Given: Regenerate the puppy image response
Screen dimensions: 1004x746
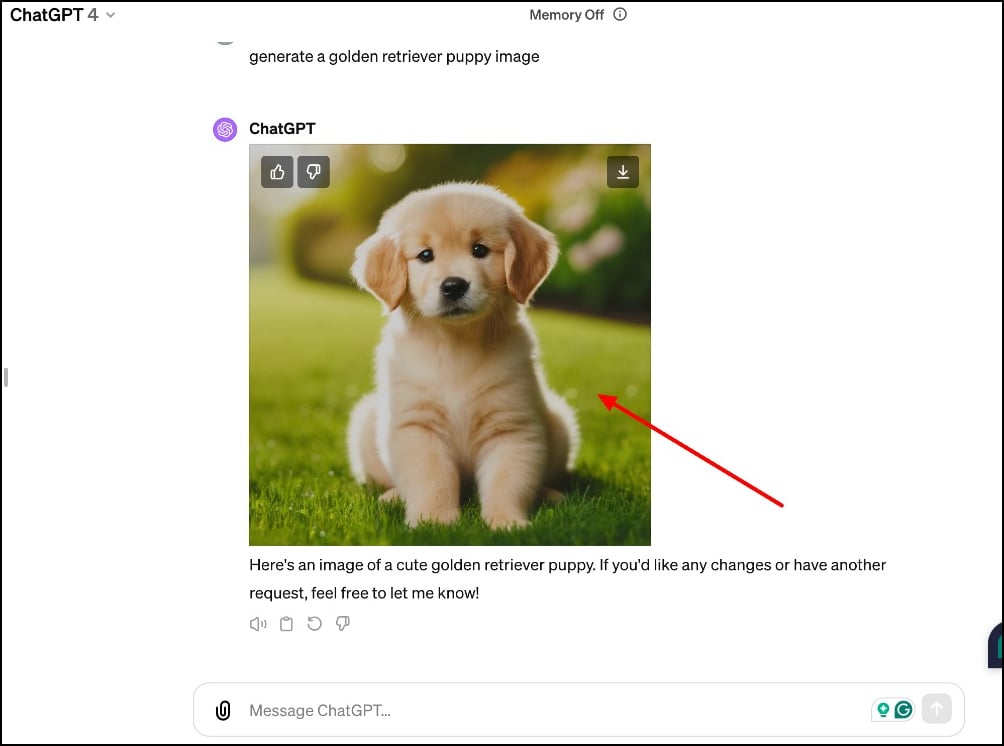Looking at the screenshot, I should coord(315,623).
